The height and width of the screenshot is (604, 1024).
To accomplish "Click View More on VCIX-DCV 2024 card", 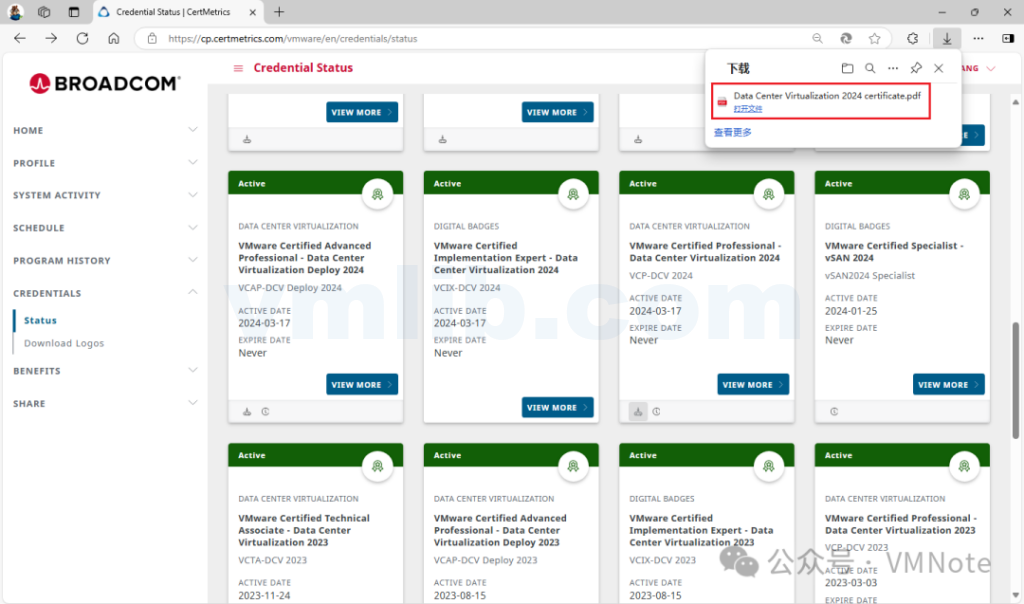I will (557, 408).
